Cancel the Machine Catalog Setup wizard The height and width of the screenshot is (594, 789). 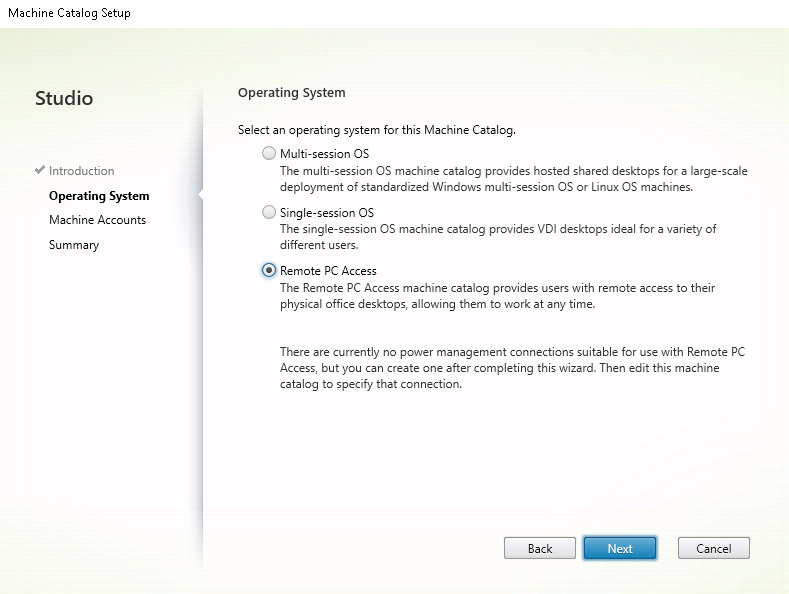tap(714, 548)
